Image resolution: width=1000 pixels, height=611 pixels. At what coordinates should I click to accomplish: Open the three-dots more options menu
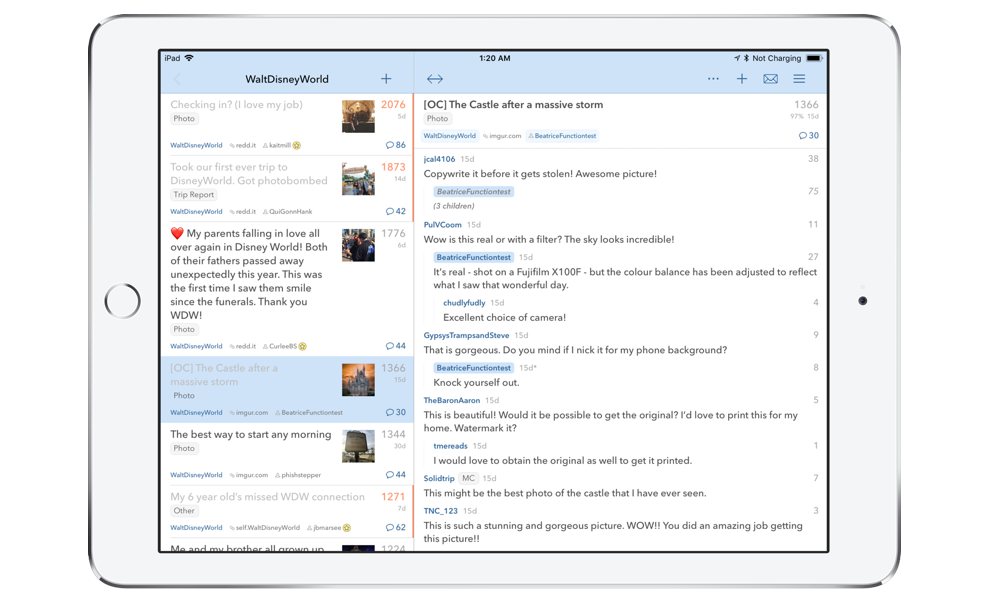coord(713,79)
